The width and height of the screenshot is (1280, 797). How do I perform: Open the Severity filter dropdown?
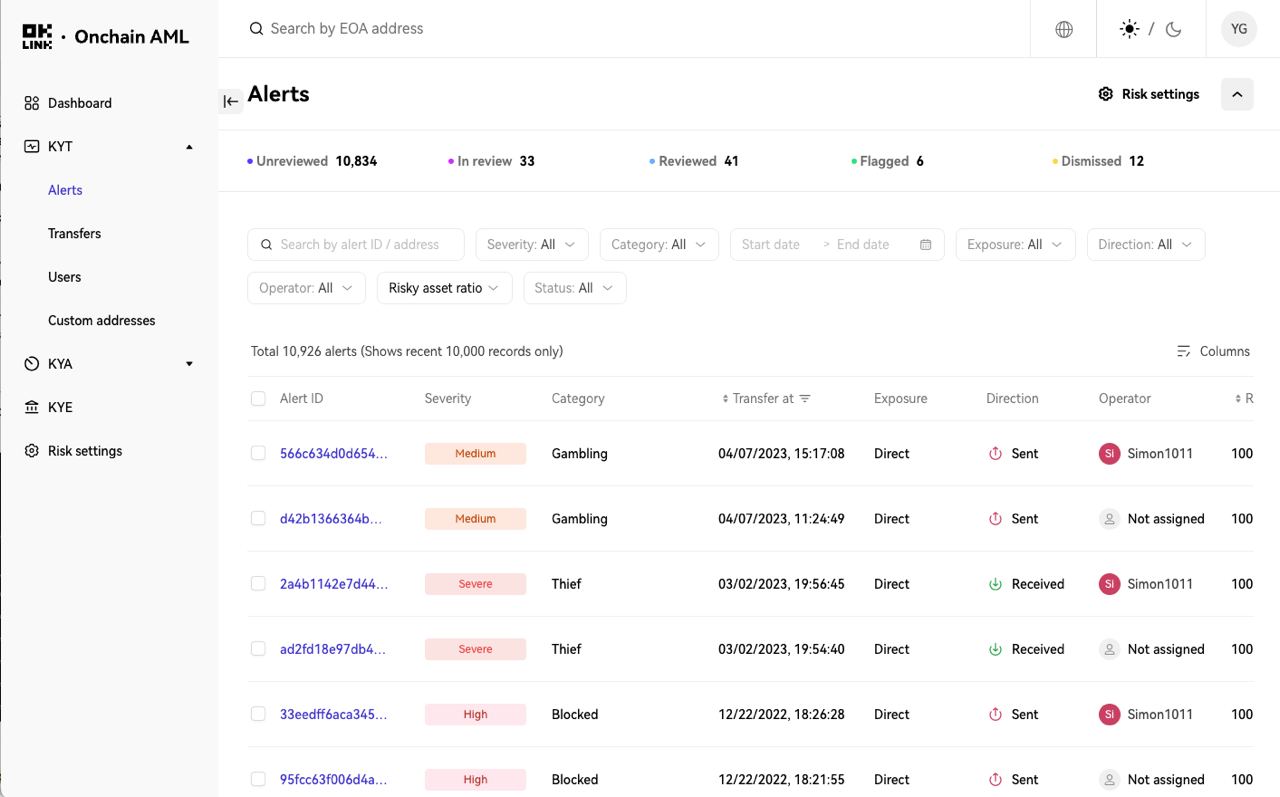coord(531,245)
